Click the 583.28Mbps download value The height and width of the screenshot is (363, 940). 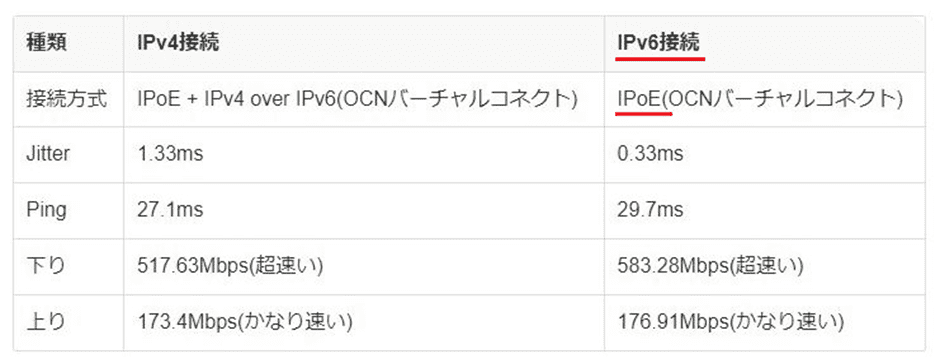[x=710, y=266]
